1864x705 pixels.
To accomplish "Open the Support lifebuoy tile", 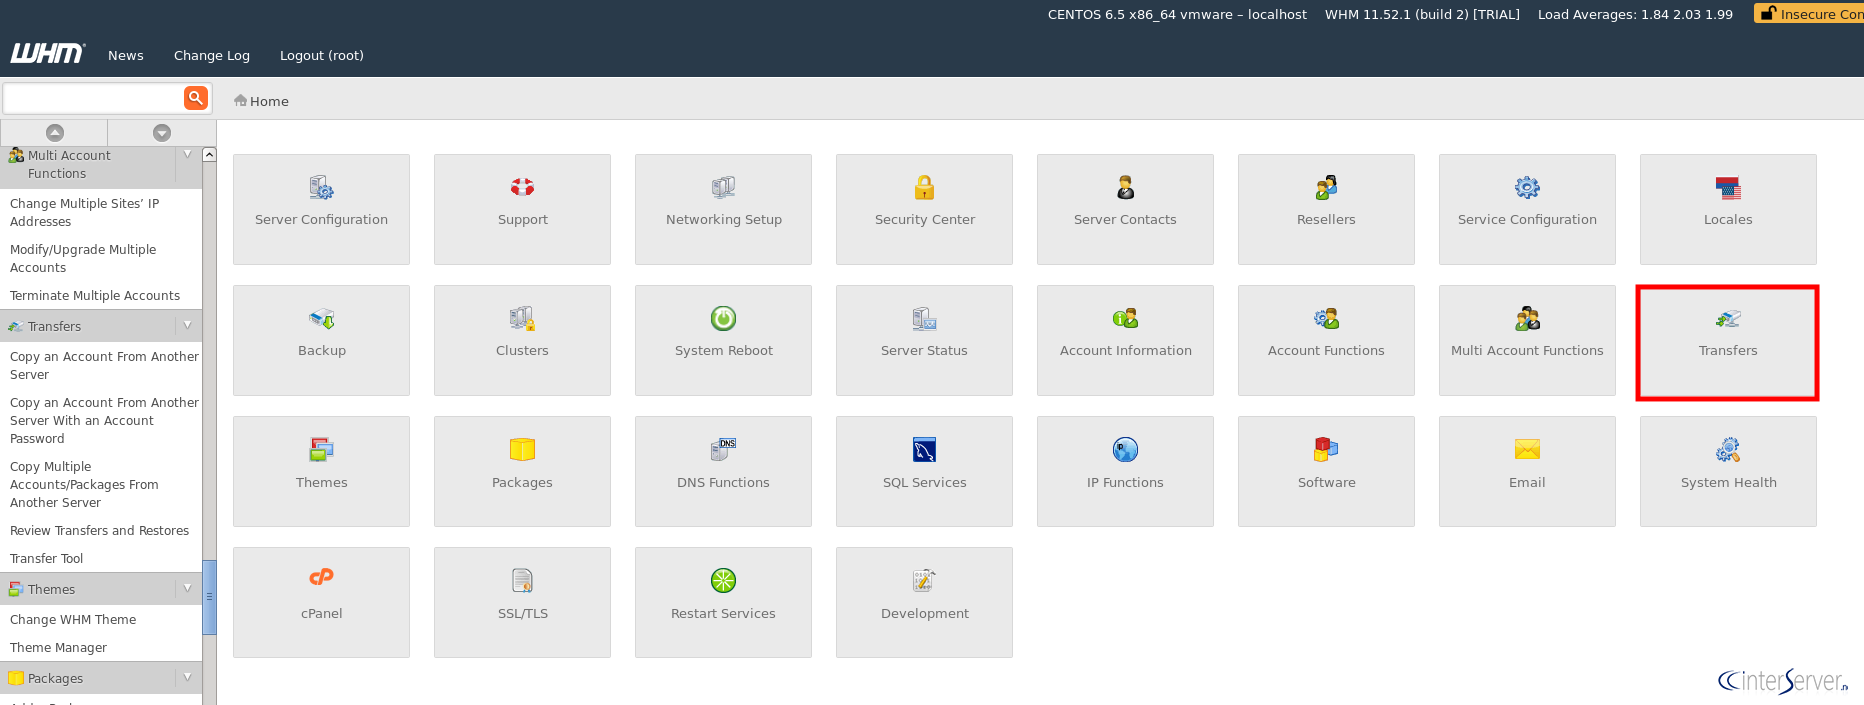I will (522, 209).
